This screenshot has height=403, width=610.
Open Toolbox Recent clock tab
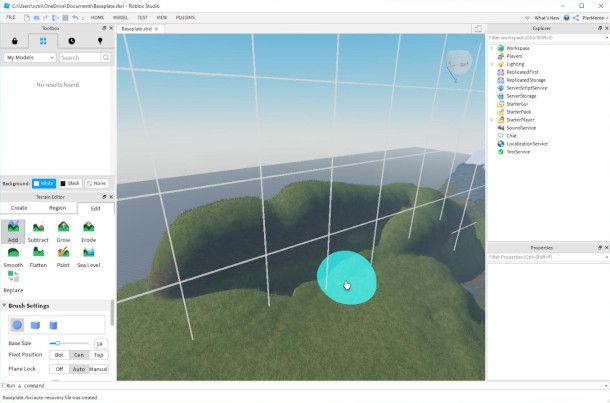pos(72,41)
